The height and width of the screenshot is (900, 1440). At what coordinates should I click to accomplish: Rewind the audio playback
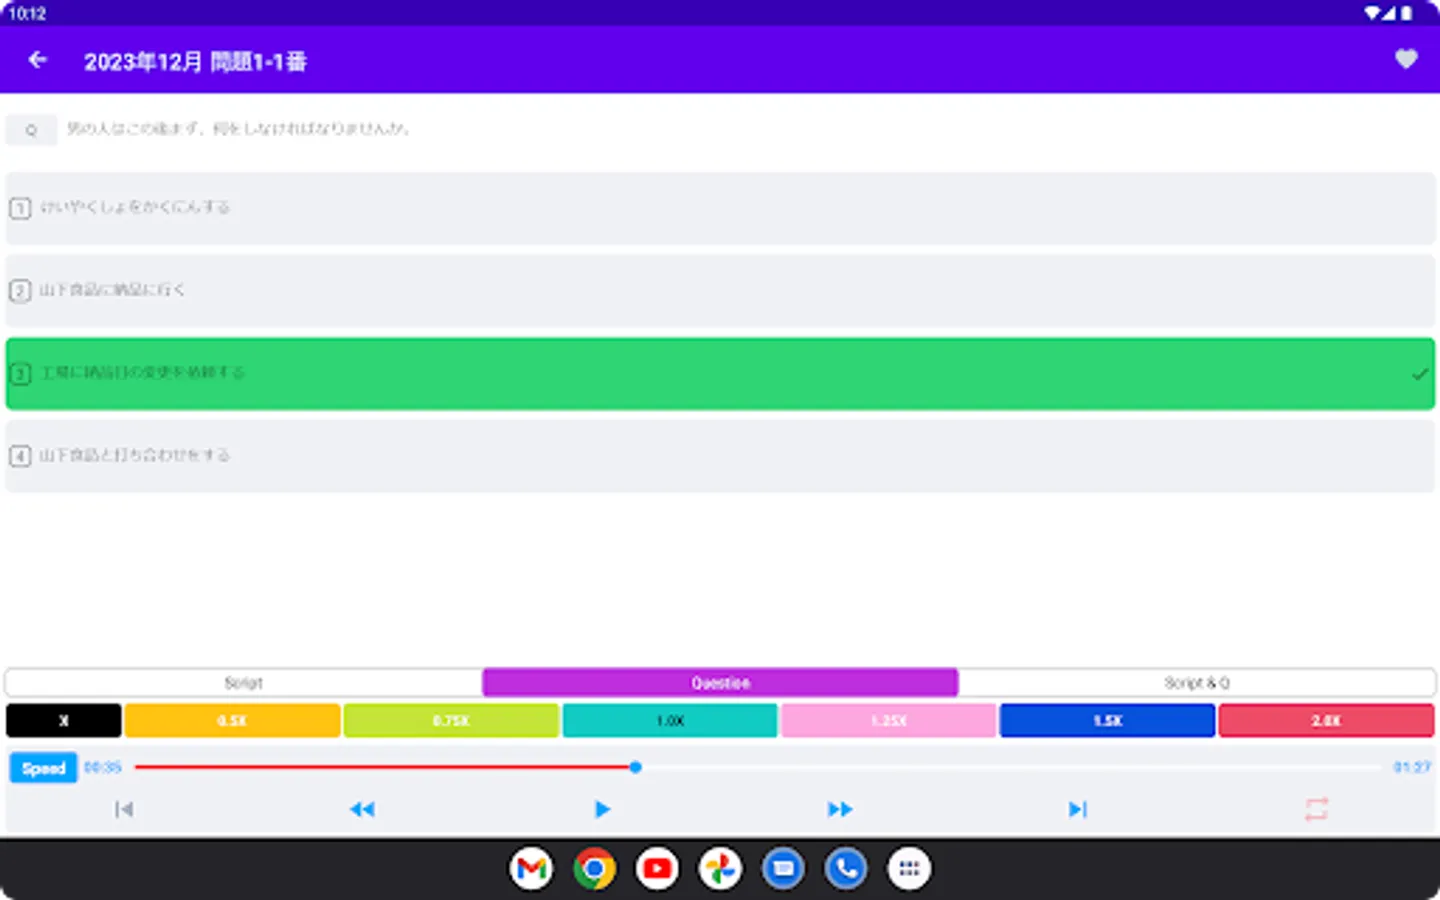tap(363, 809)
